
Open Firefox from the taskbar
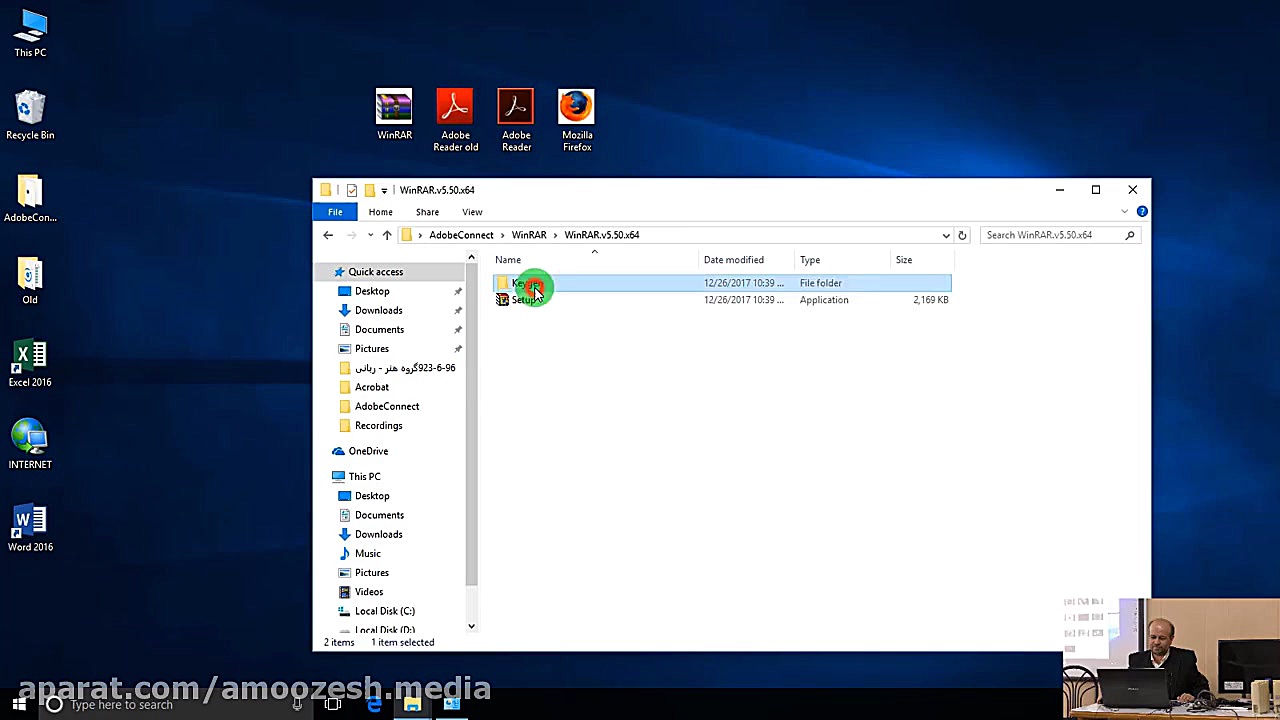pos(373,705)
